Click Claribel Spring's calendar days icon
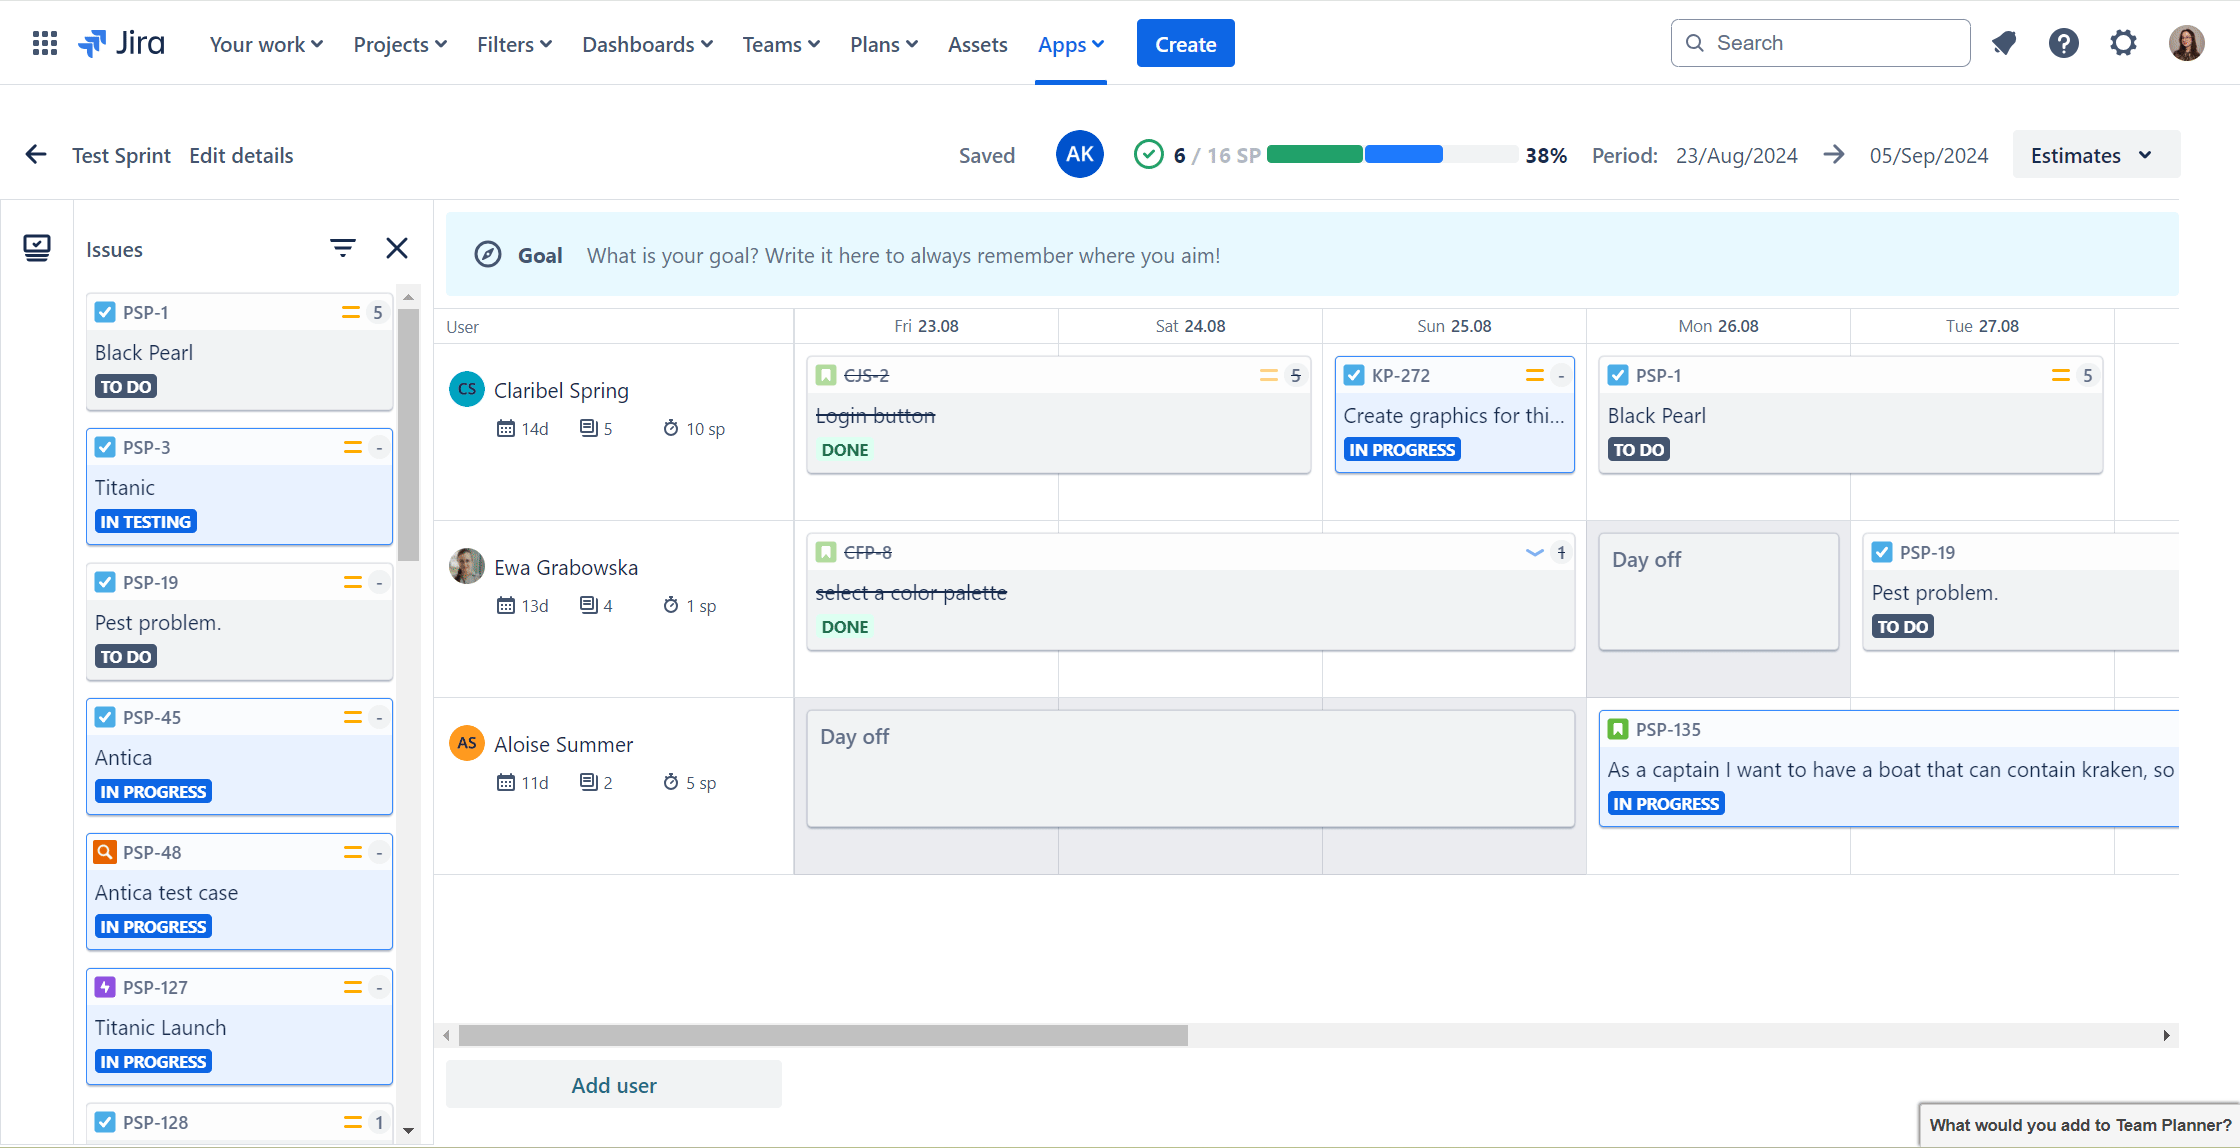Image resolution: width=2240 pixels, height=1148 pixels. (x=506, y=428)
